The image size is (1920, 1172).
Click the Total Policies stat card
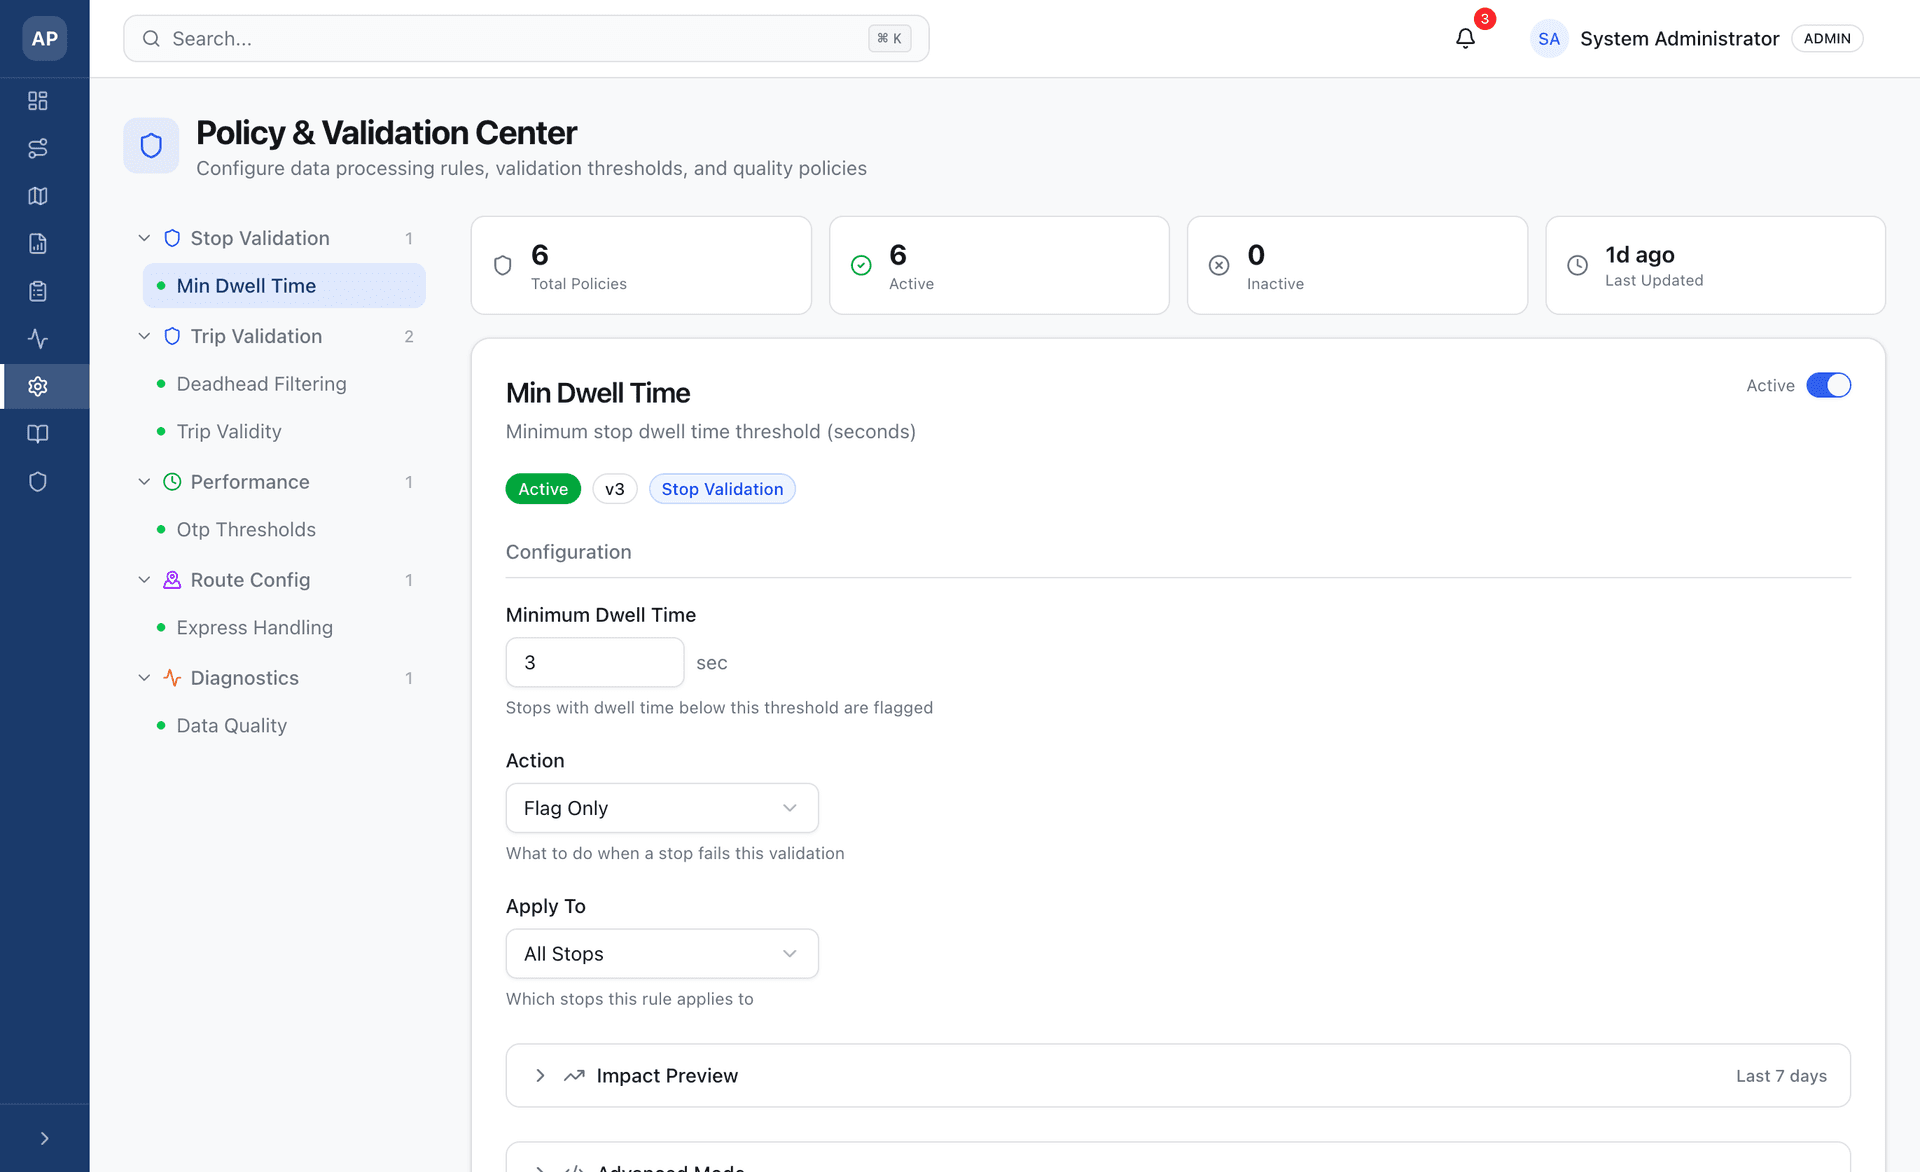click(641, 265)
